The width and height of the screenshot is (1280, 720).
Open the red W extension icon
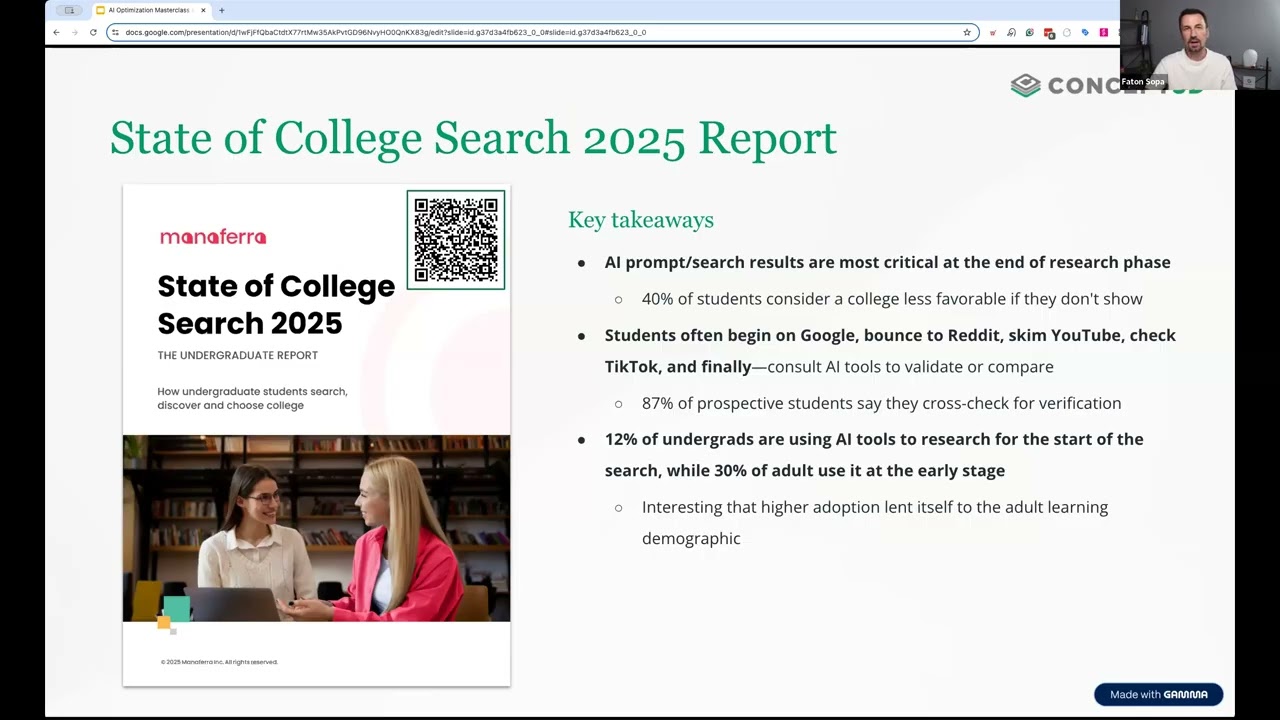(x=992, y=32)
